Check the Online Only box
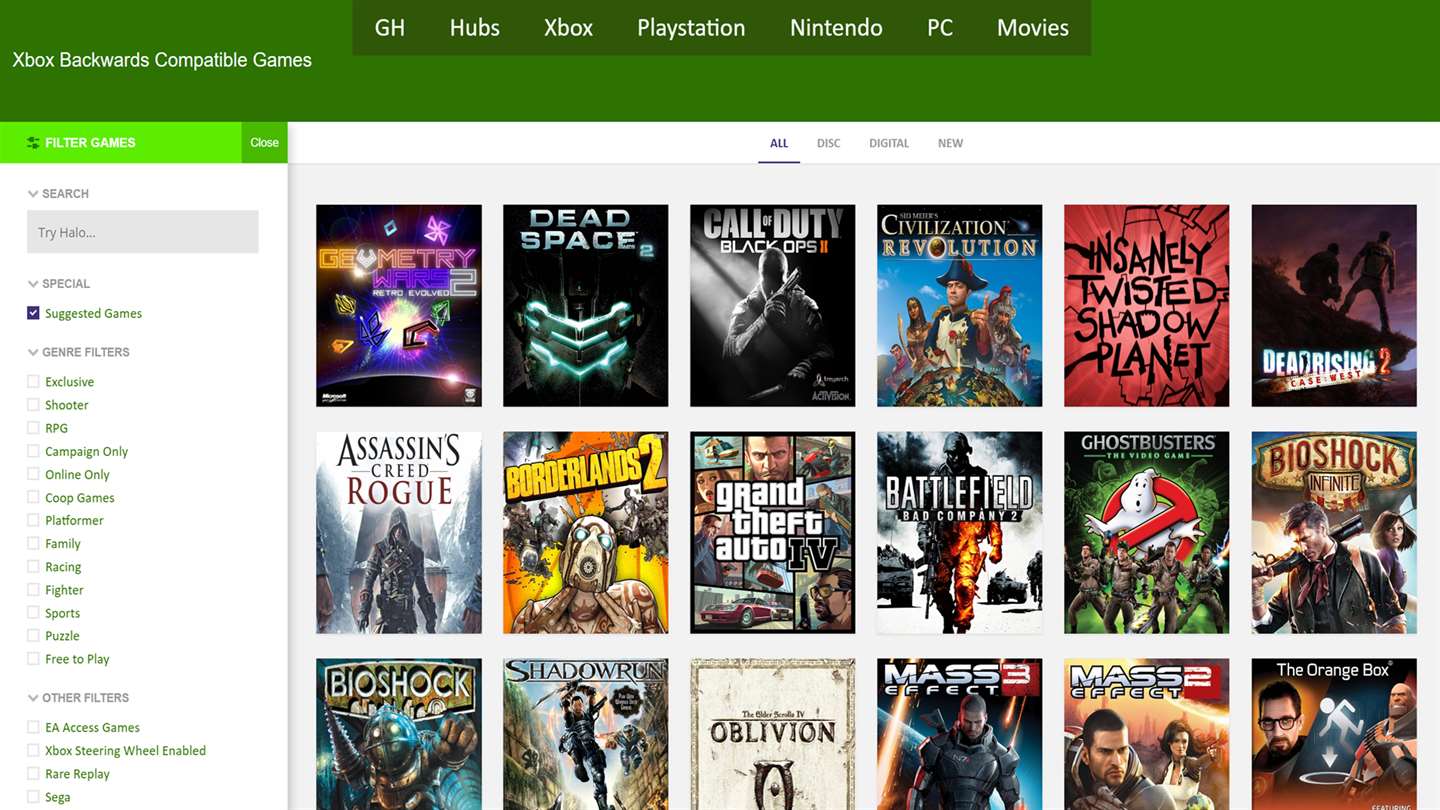Screen dimensions: 1440x810 click(33, 474)
